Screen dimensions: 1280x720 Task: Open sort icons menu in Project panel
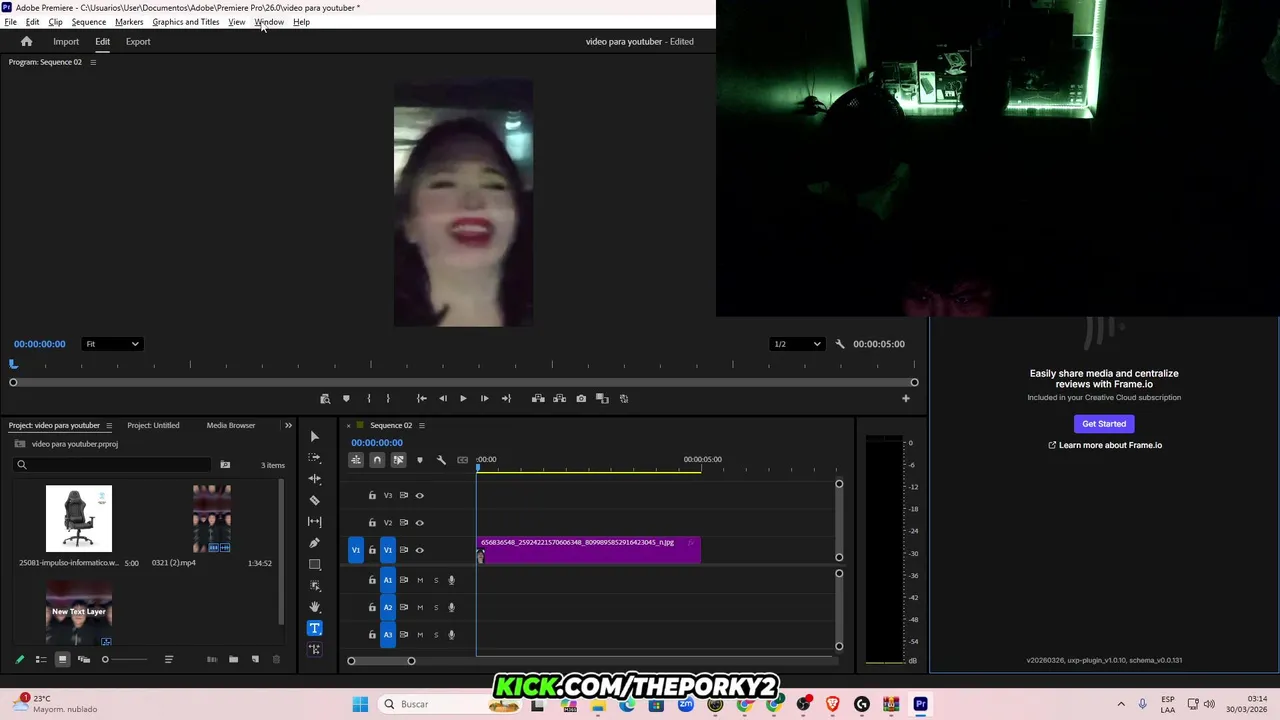(x=169, y=659)
